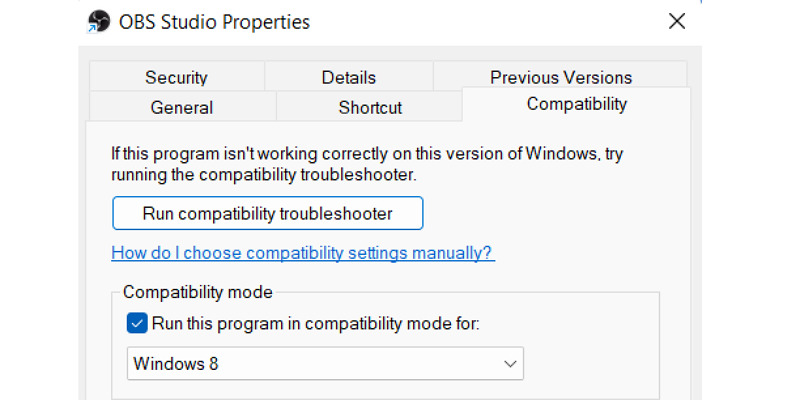Select the General tab
Viewport: 800px width, 400px height.
click(x=182, y=107)
